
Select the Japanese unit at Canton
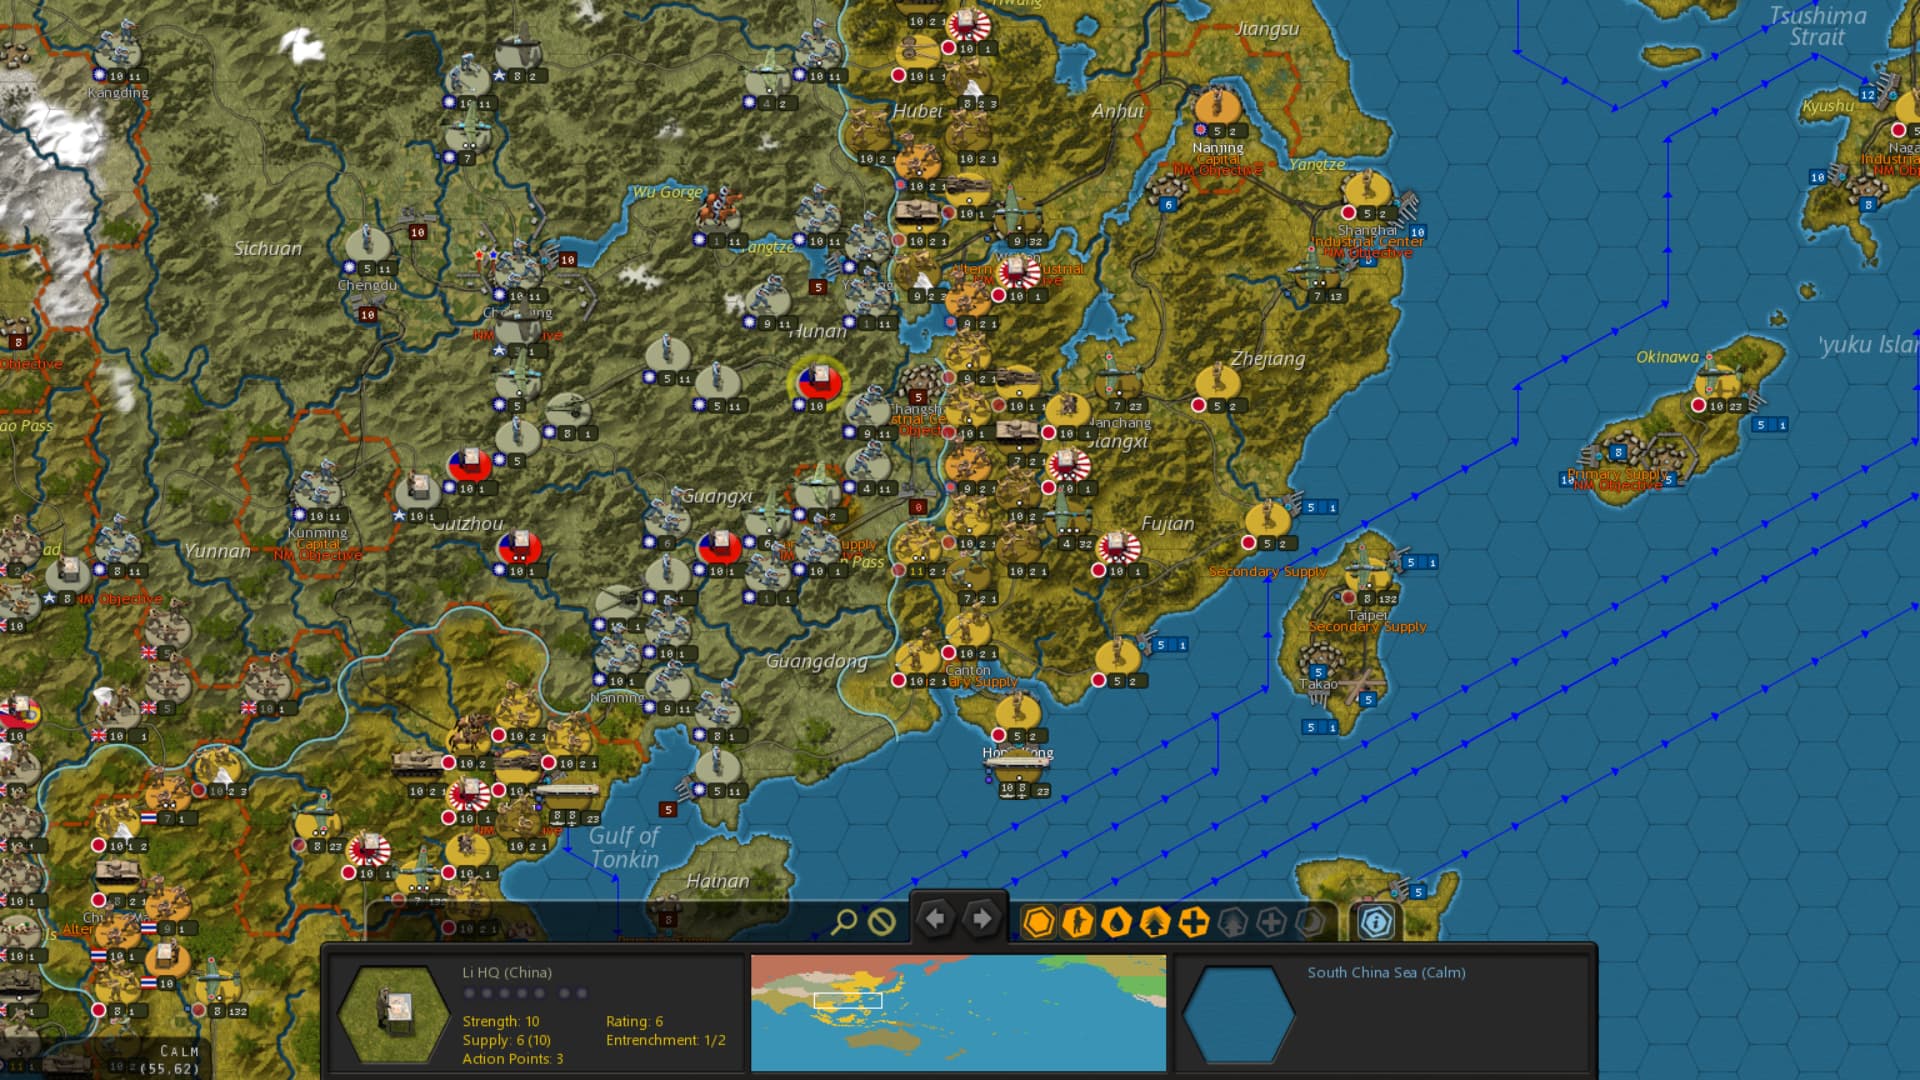pyautogui.click(x=968, y=630)
